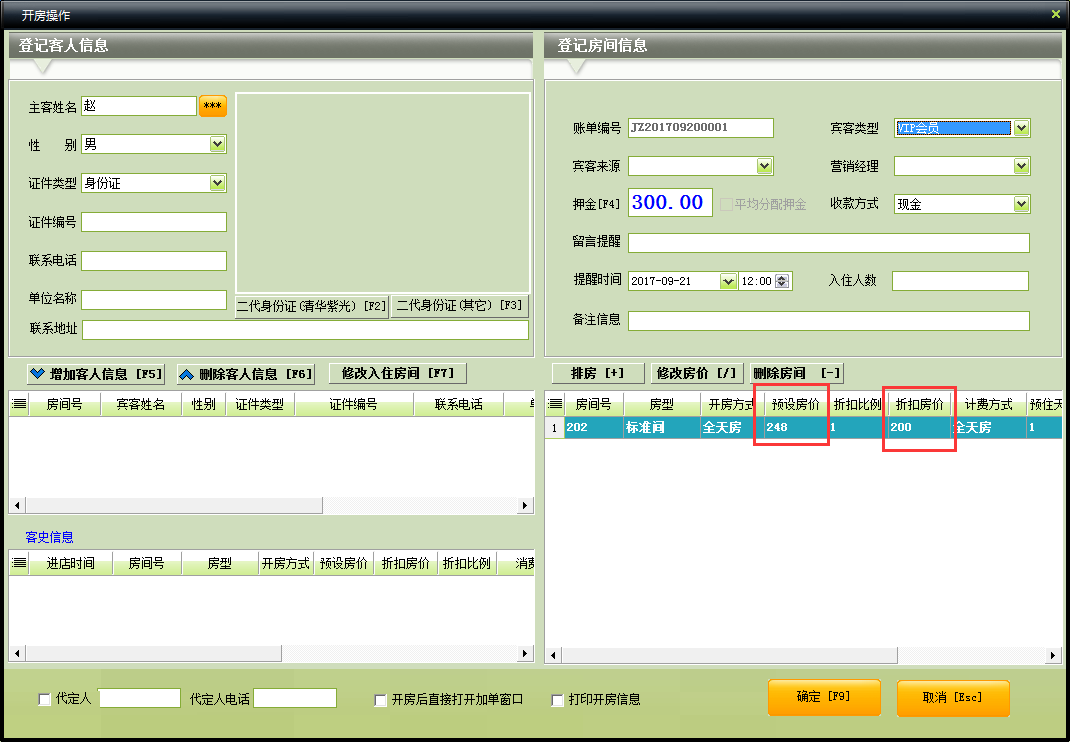The height and width of the screenshot is (742, 1070).
Task: Click grid icon in room list table header
Action: pyautogui.click(x=555, y=404)
